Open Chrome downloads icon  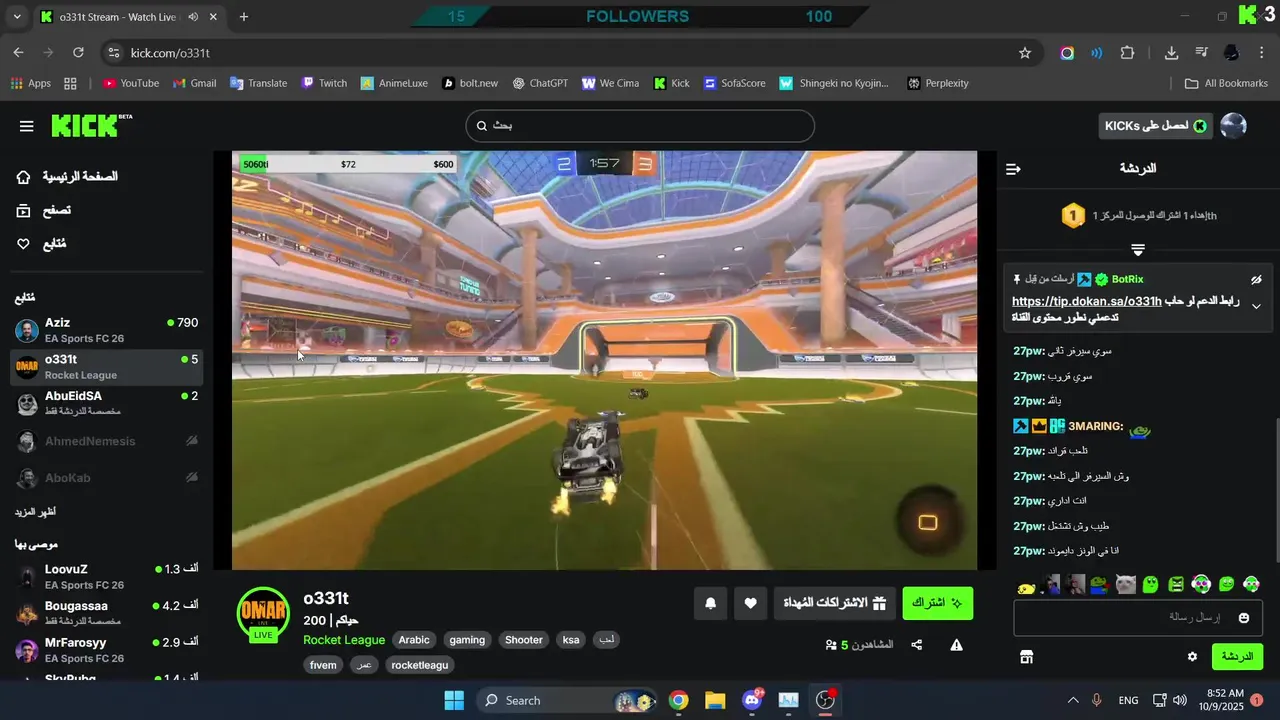pyautogui.click(x=1171, y=53)
